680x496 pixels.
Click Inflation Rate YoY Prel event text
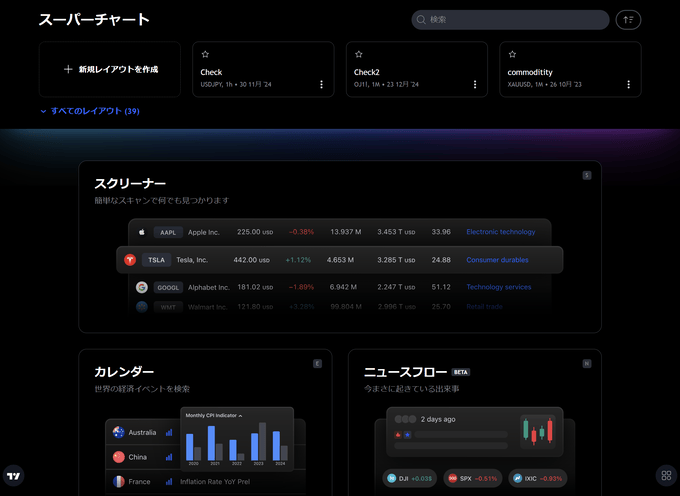tap(215, 482)
